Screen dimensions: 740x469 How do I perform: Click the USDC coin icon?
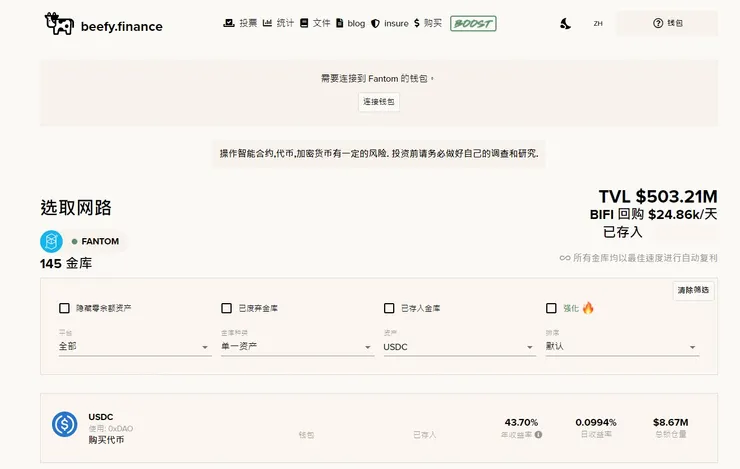click(x=65, y=424)
